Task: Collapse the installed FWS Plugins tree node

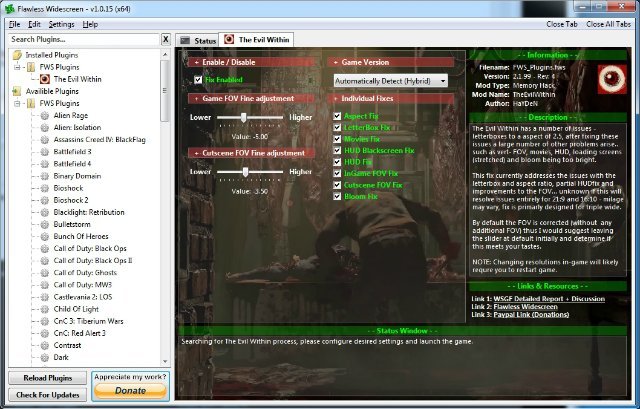Action: click(17, 67)
